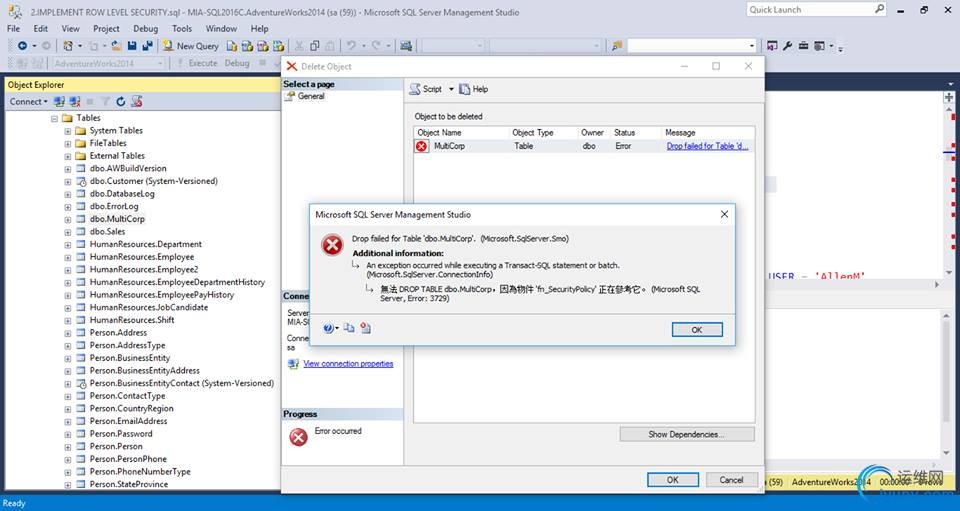Open the Window menu
This screenshot has height=511, width=960.
[221, 28]
